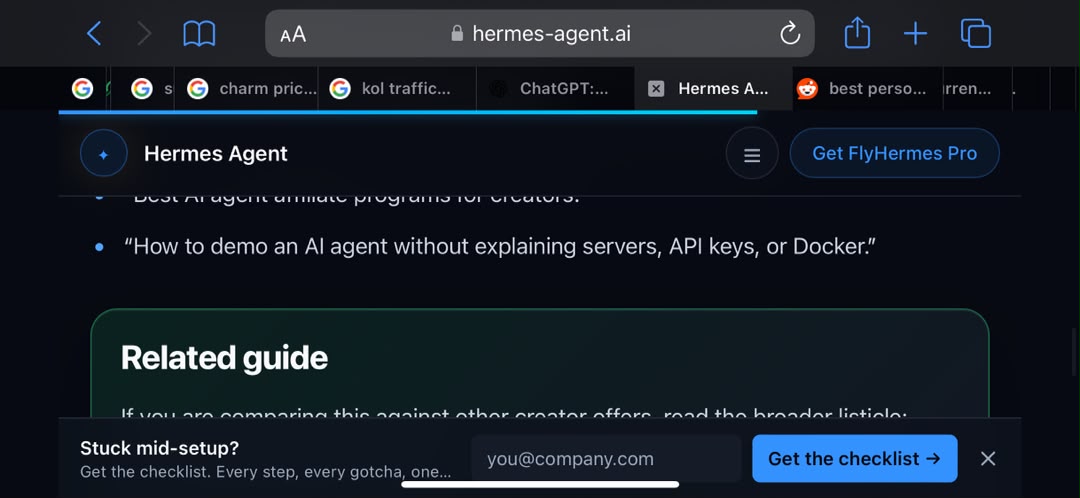Reload the page with the refresh icon

[790, 33]
